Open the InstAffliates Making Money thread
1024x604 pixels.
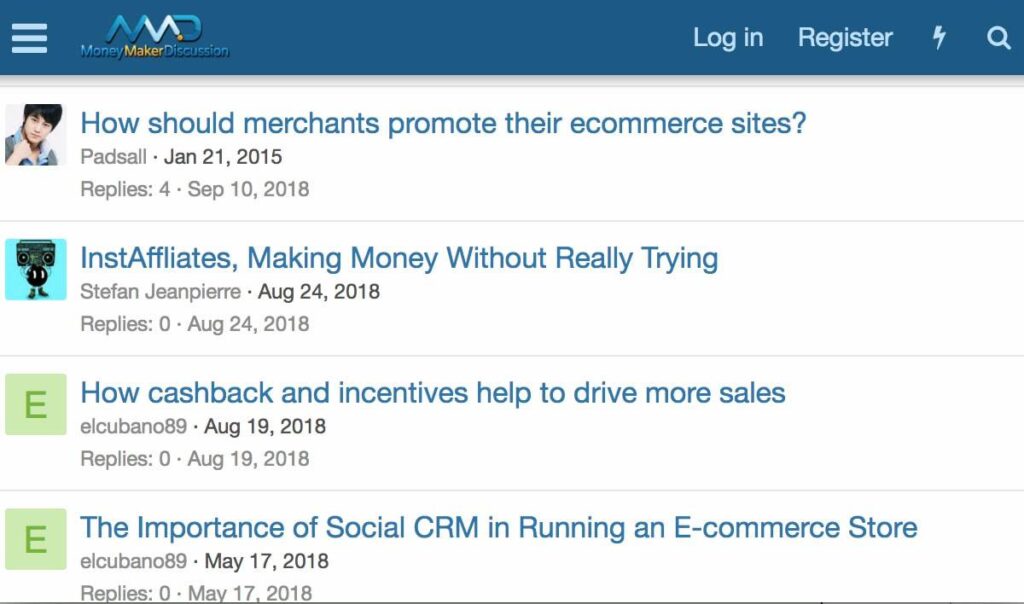[x=399, y=258]
